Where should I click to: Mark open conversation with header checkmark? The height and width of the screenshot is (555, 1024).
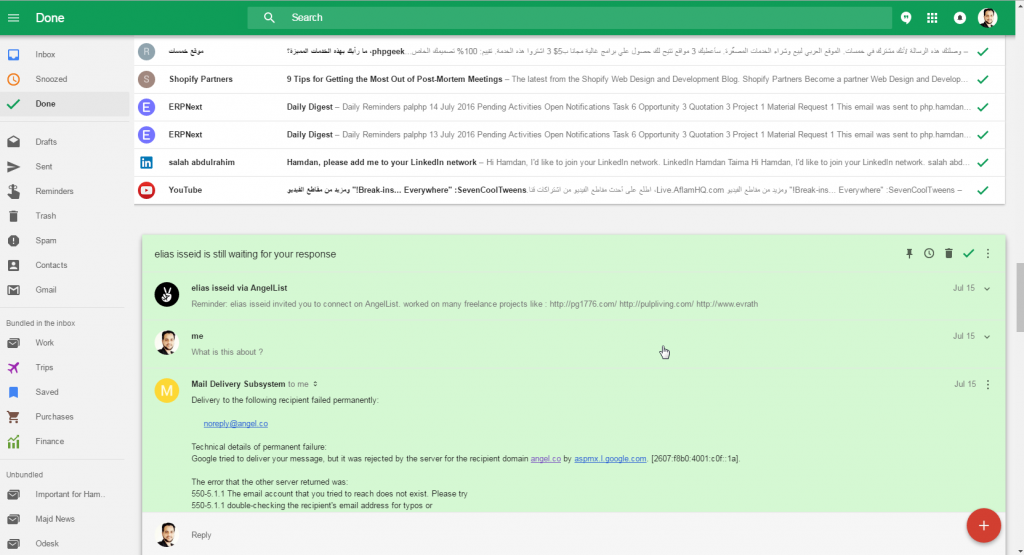[x=968, y=253]
